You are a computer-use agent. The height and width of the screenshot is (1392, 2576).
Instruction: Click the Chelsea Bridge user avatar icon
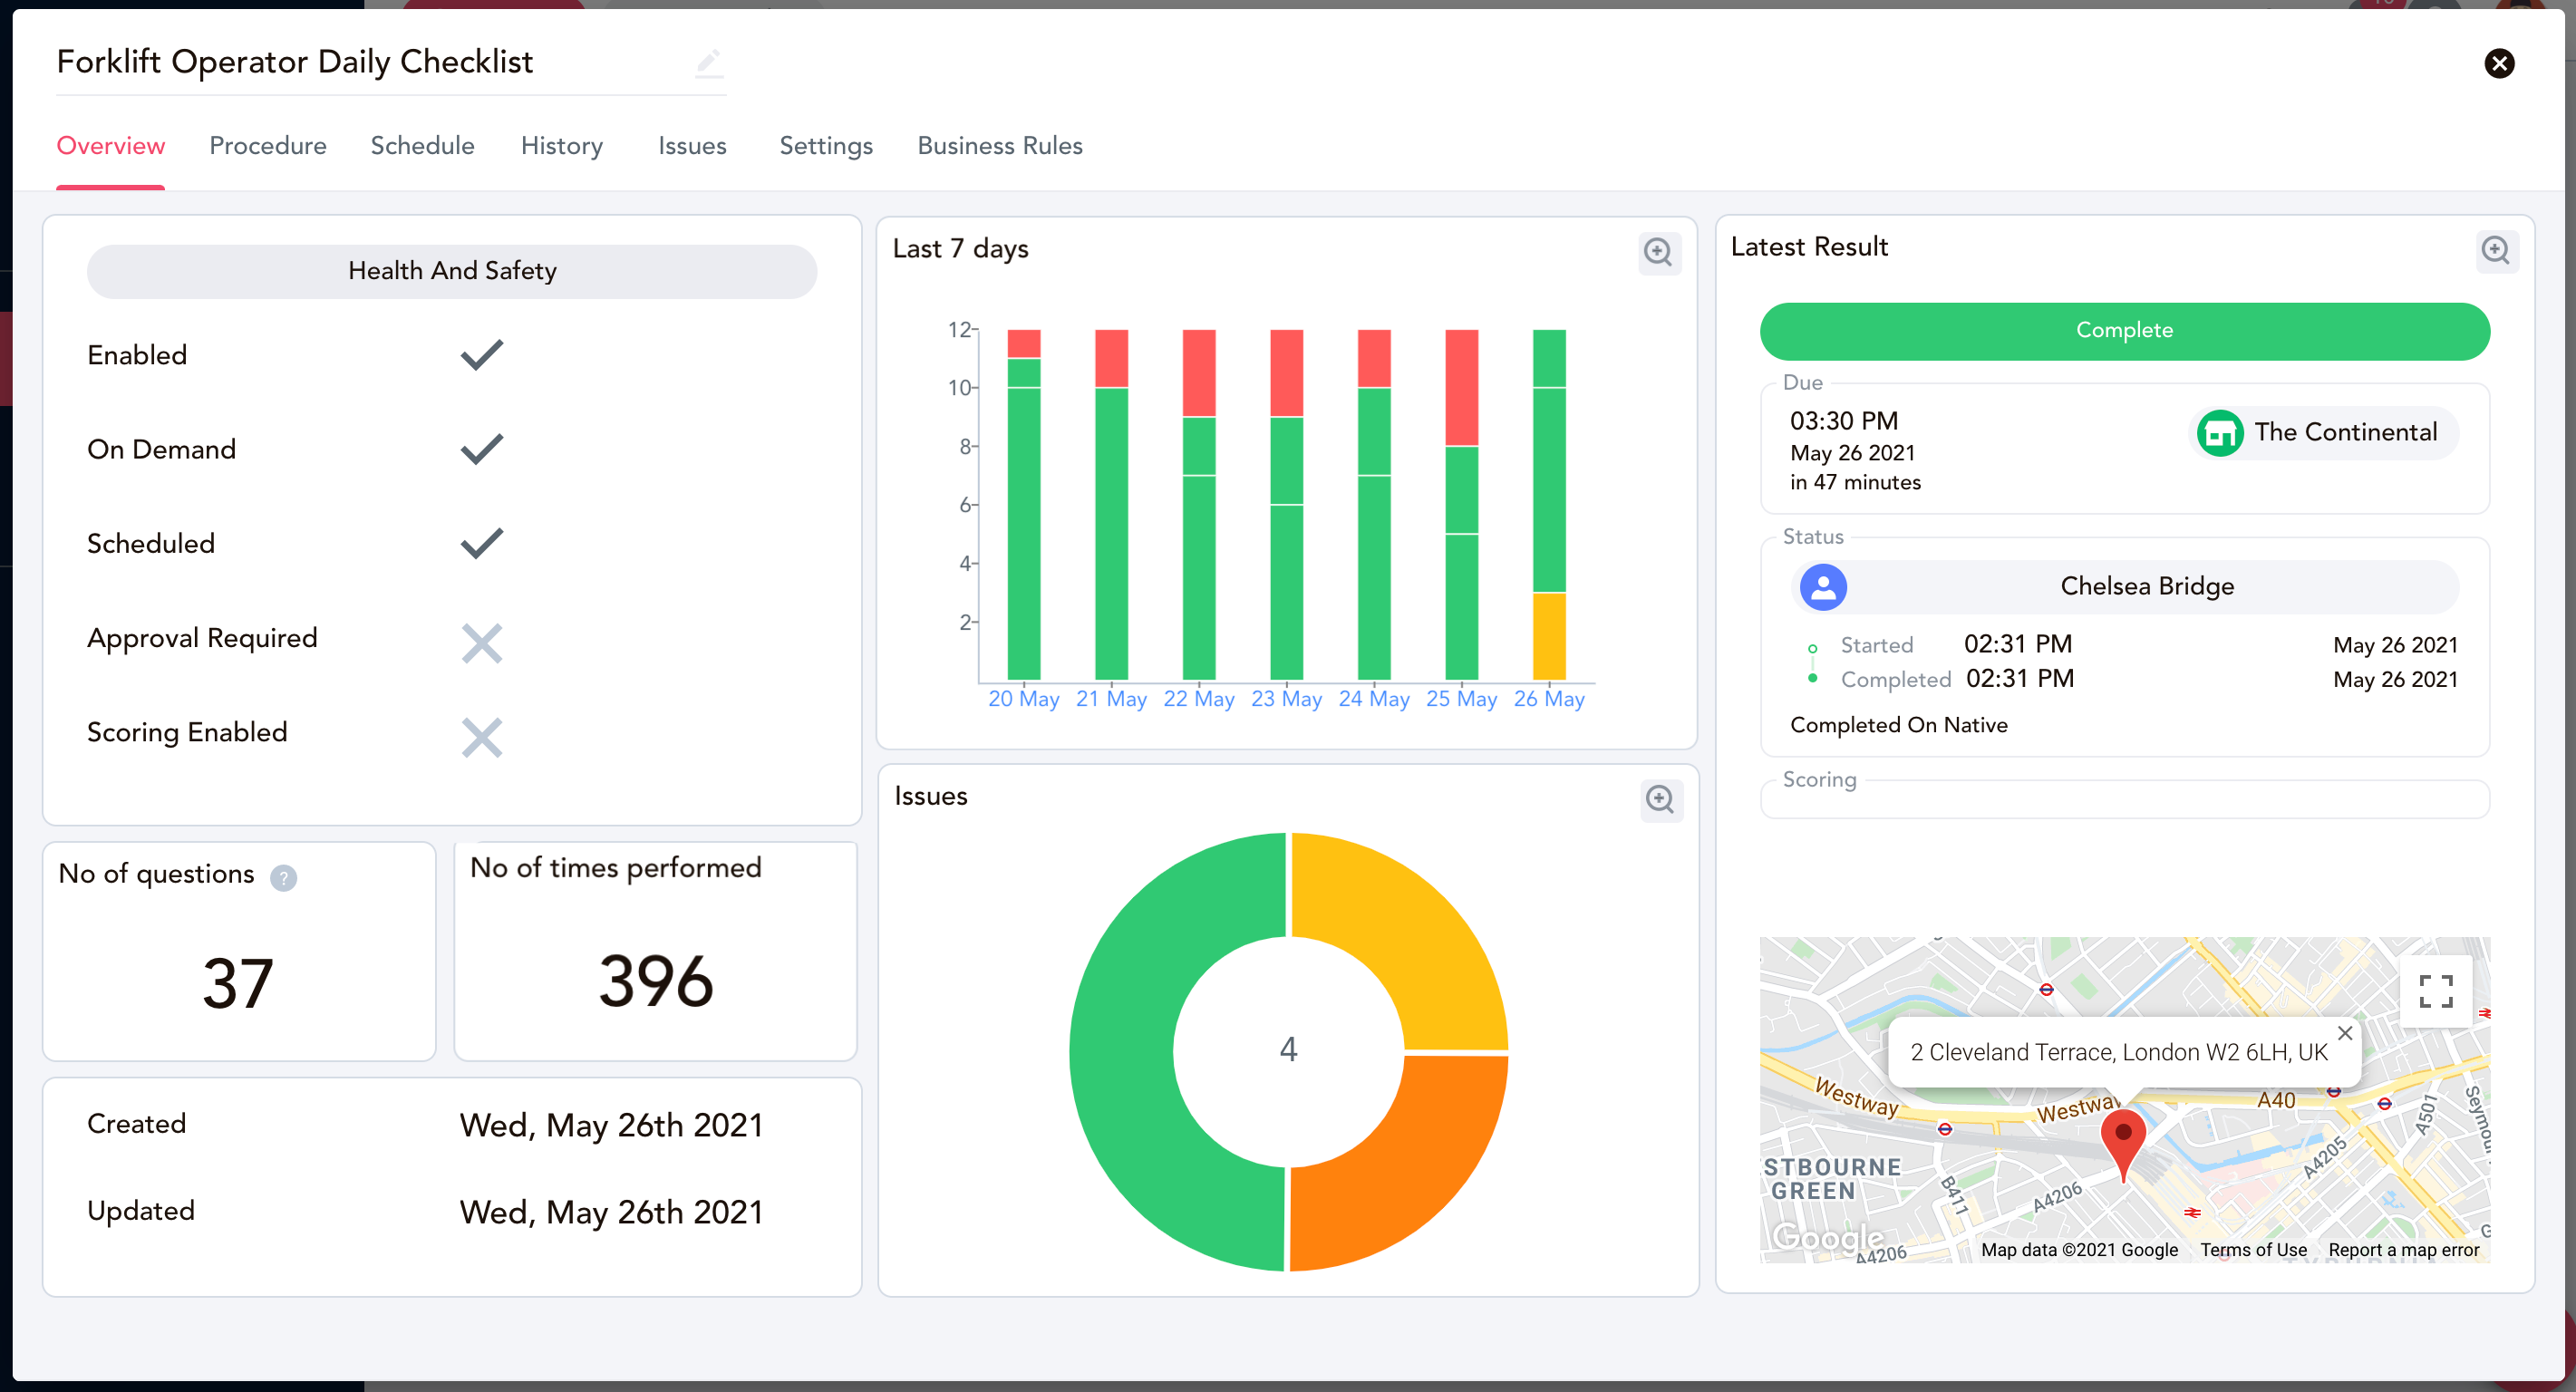tap(1823, 586)
